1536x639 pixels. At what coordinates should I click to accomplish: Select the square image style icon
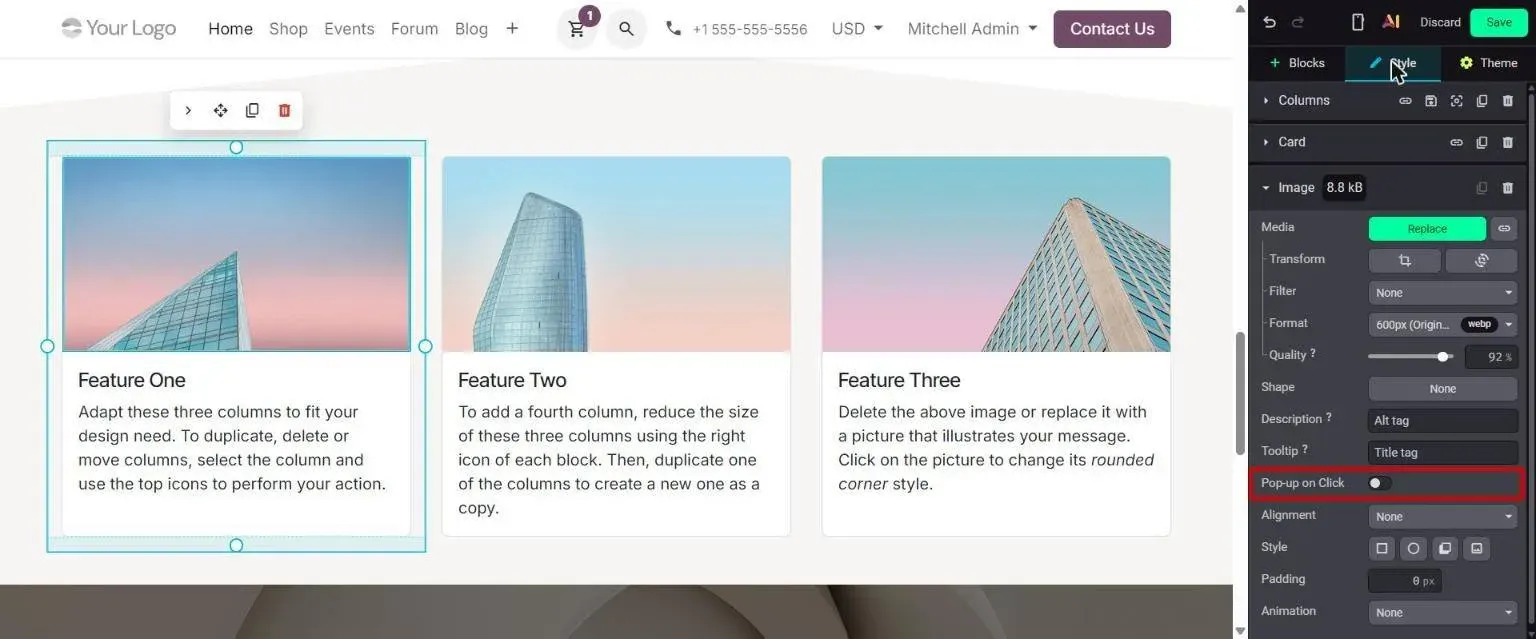pyautogui.click(x=1382, y=548)
